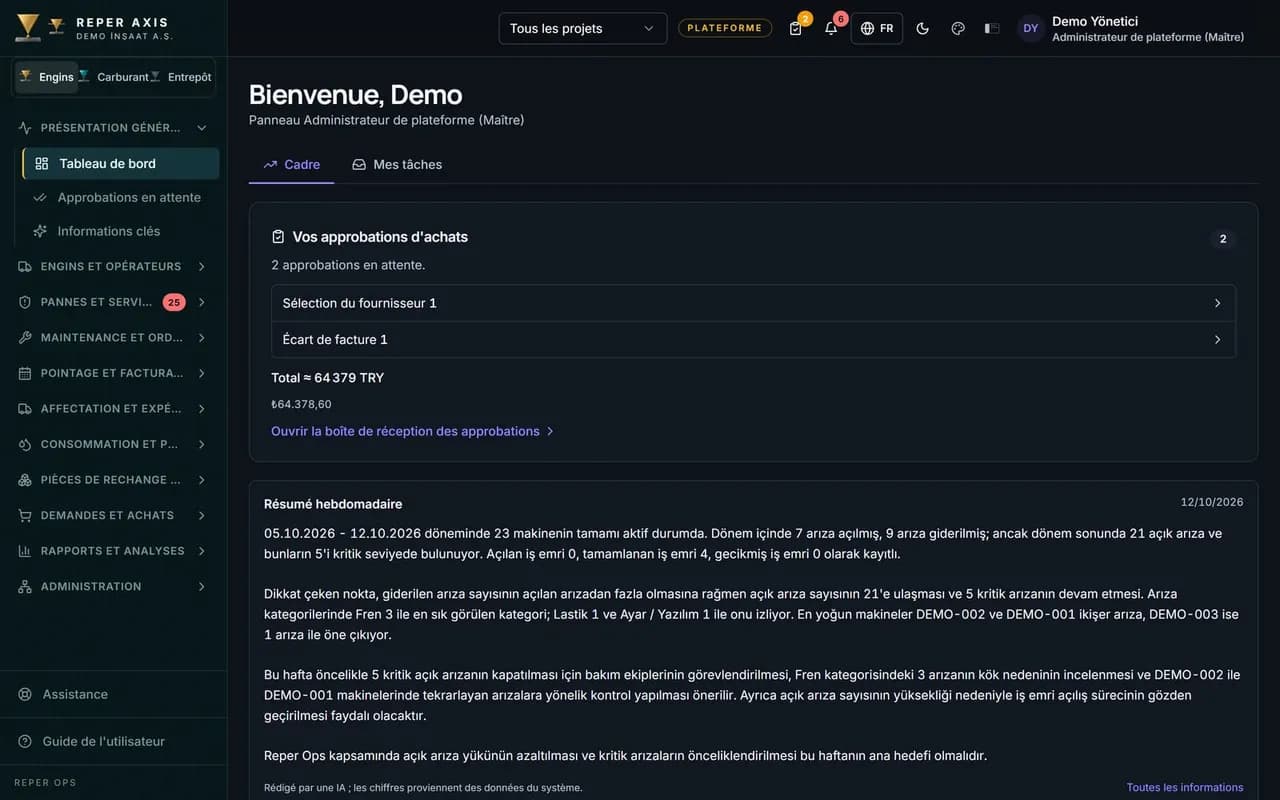Expand the Consommation chevron

point(201,444)
